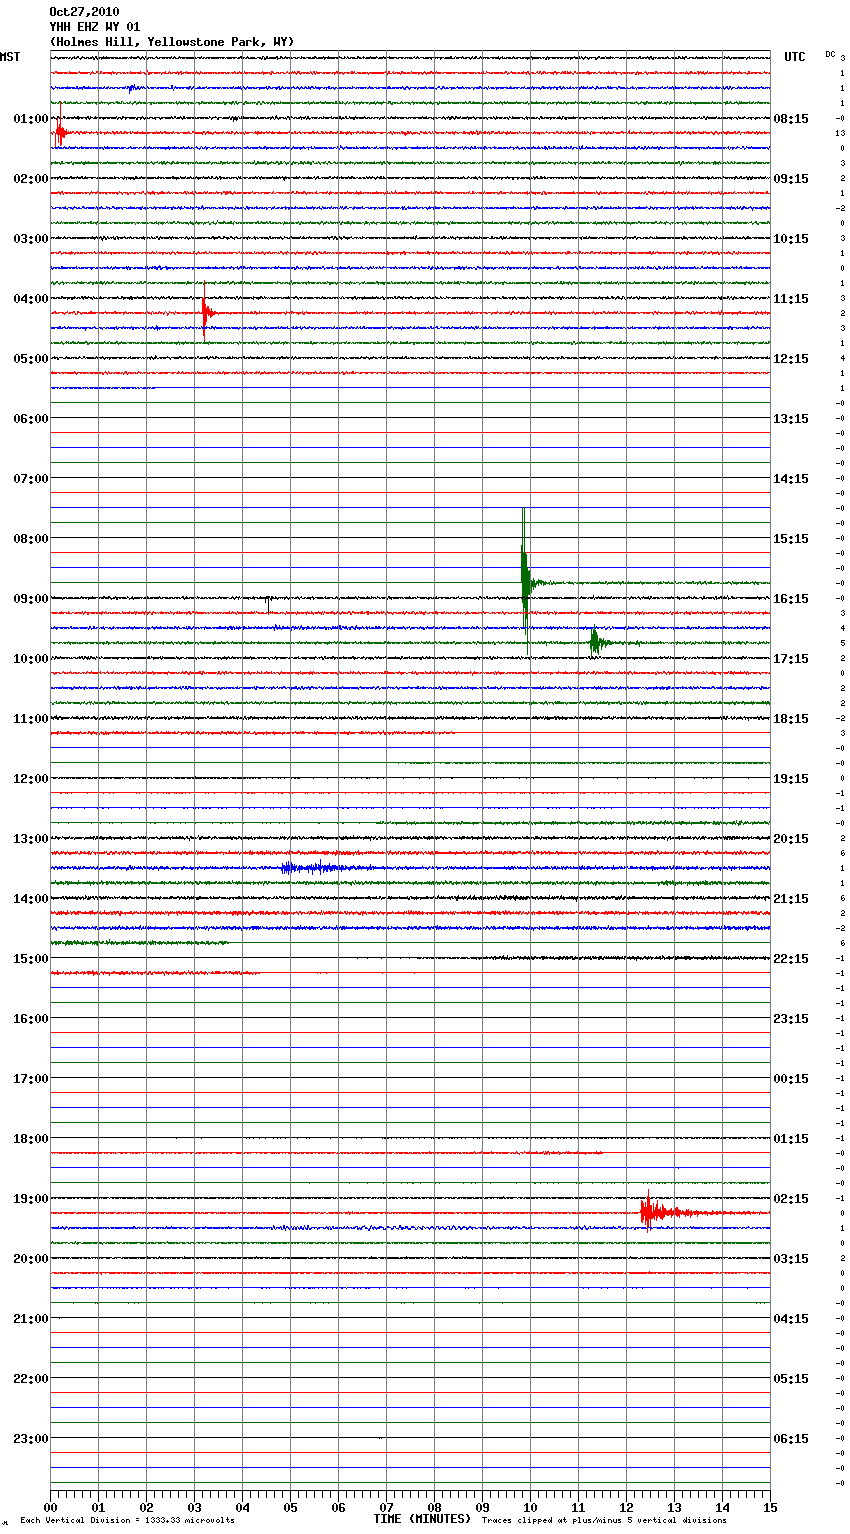This screenshot has height=1534, width=850.
Task: Click the red seismic spike after 04:00 MST
Action: pos(206,311)
